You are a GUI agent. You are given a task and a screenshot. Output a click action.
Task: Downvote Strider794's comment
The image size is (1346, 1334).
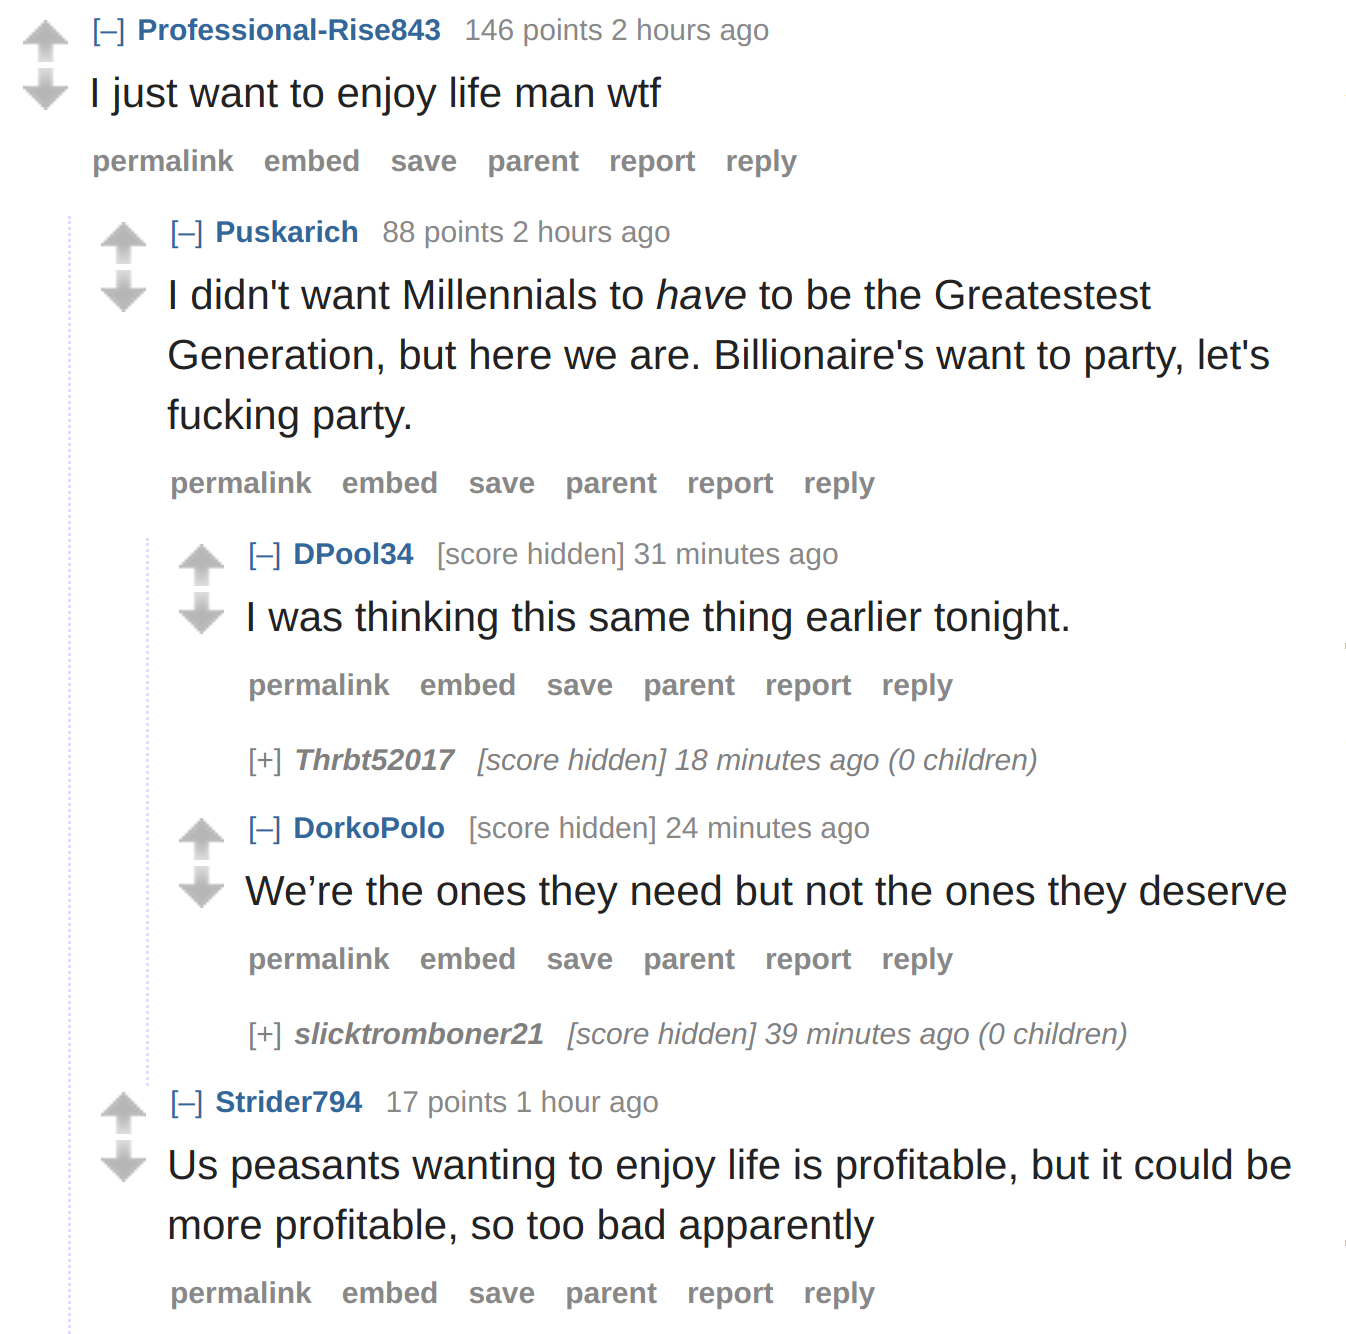123,1161
